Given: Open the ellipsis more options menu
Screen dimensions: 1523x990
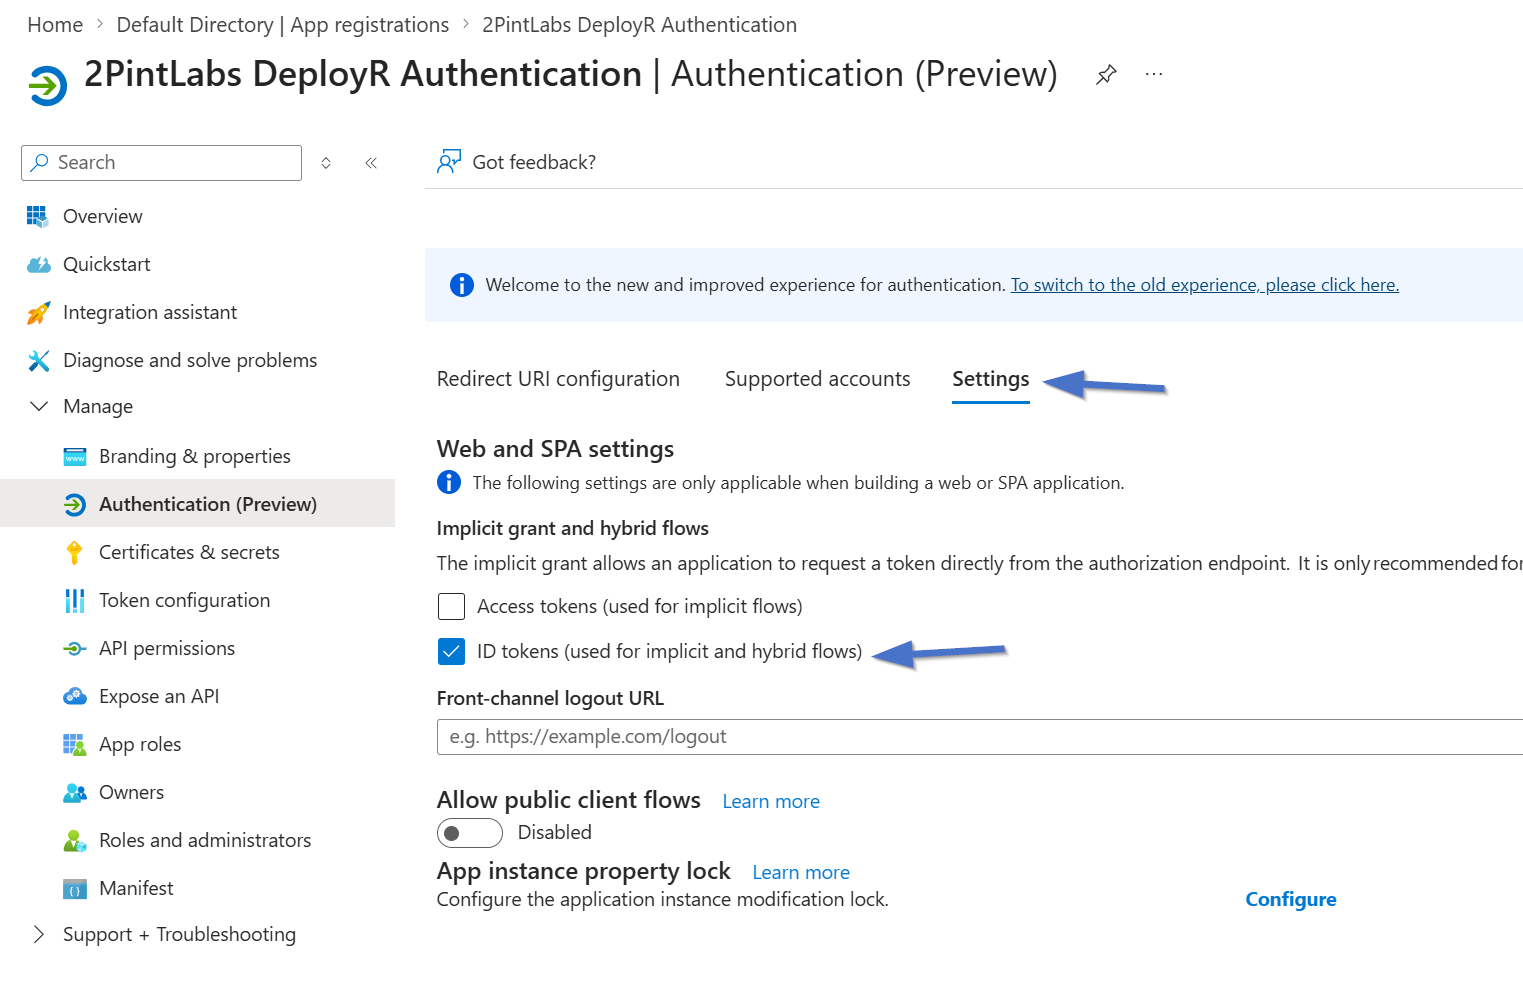Looking at the screenshot, I should tap(1154, 75).
